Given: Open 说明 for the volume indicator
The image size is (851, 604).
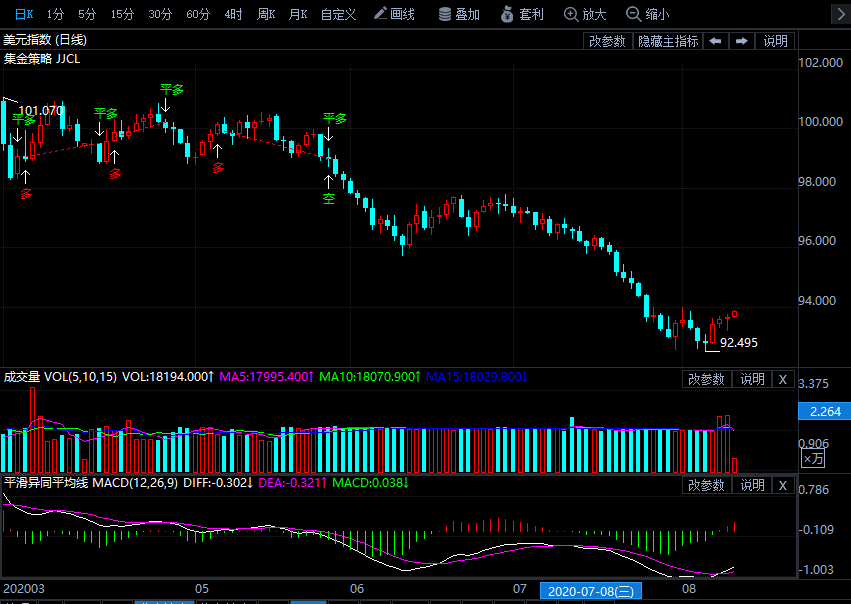Looking at the screenshot, I should pyautogui.click(x=752, y=379).
